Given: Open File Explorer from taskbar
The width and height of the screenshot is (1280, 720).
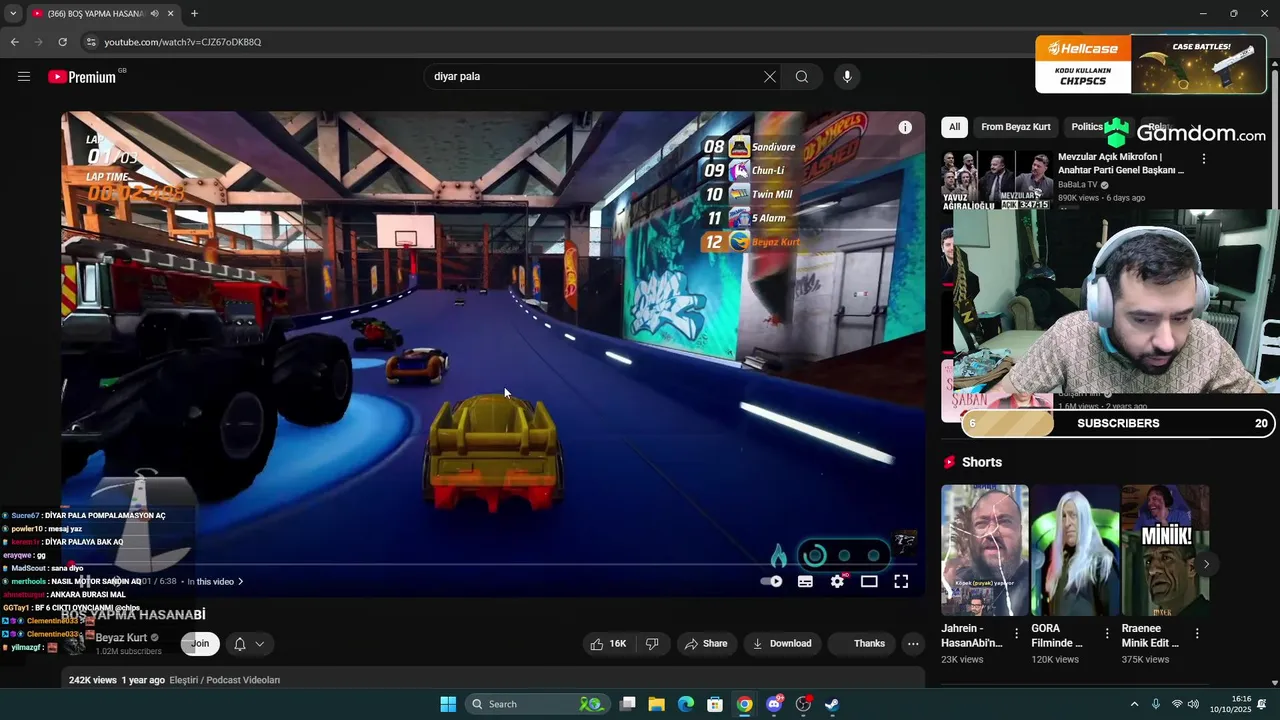Looking at the screenshot, I should pyautogui.click(x=657, y=704).
